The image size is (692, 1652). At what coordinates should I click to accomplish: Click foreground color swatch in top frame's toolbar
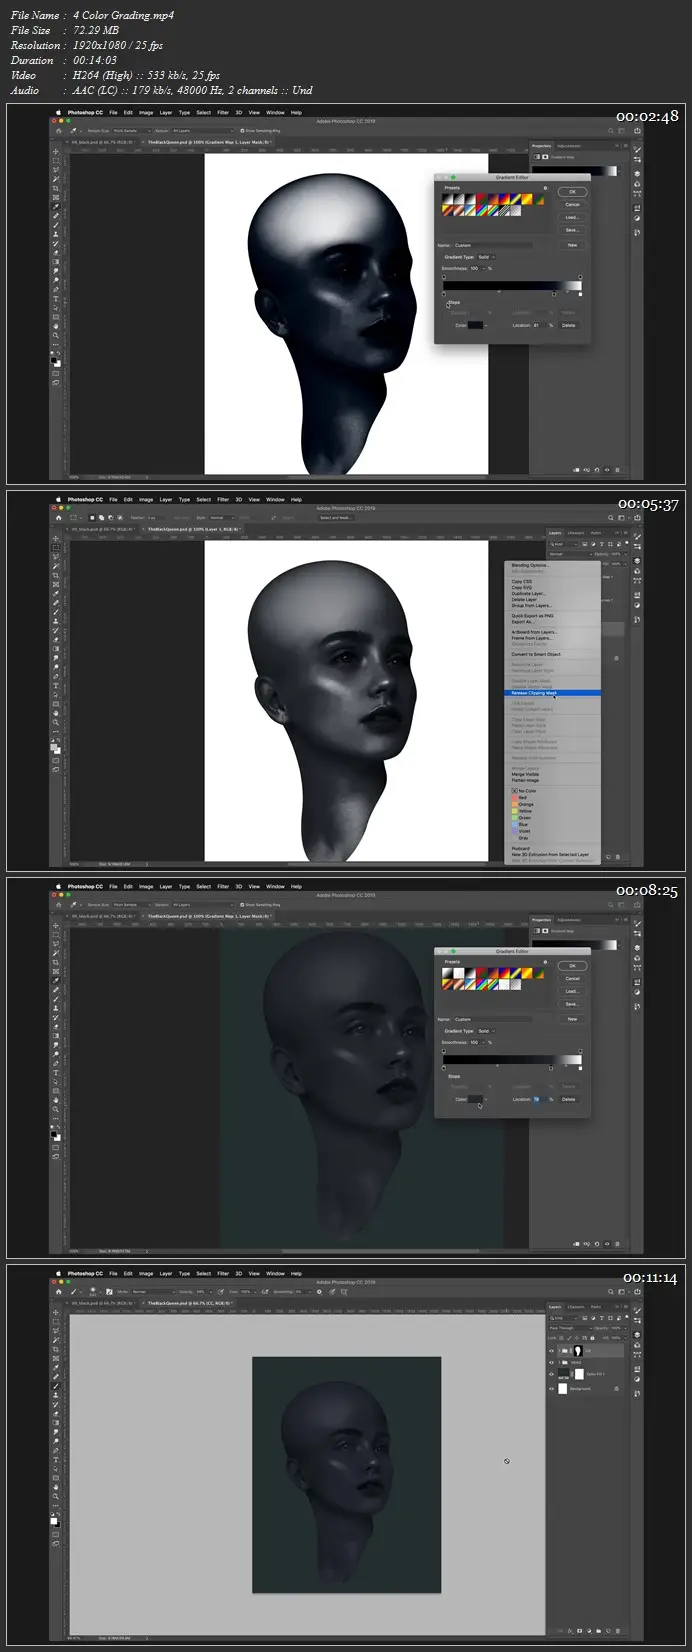[55, 359]
